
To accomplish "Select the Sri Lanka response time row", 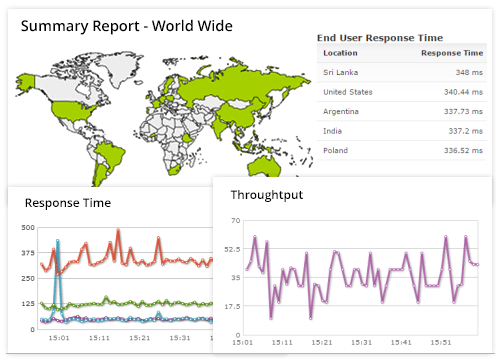I will pyautogui.click(x=402, y=72).
